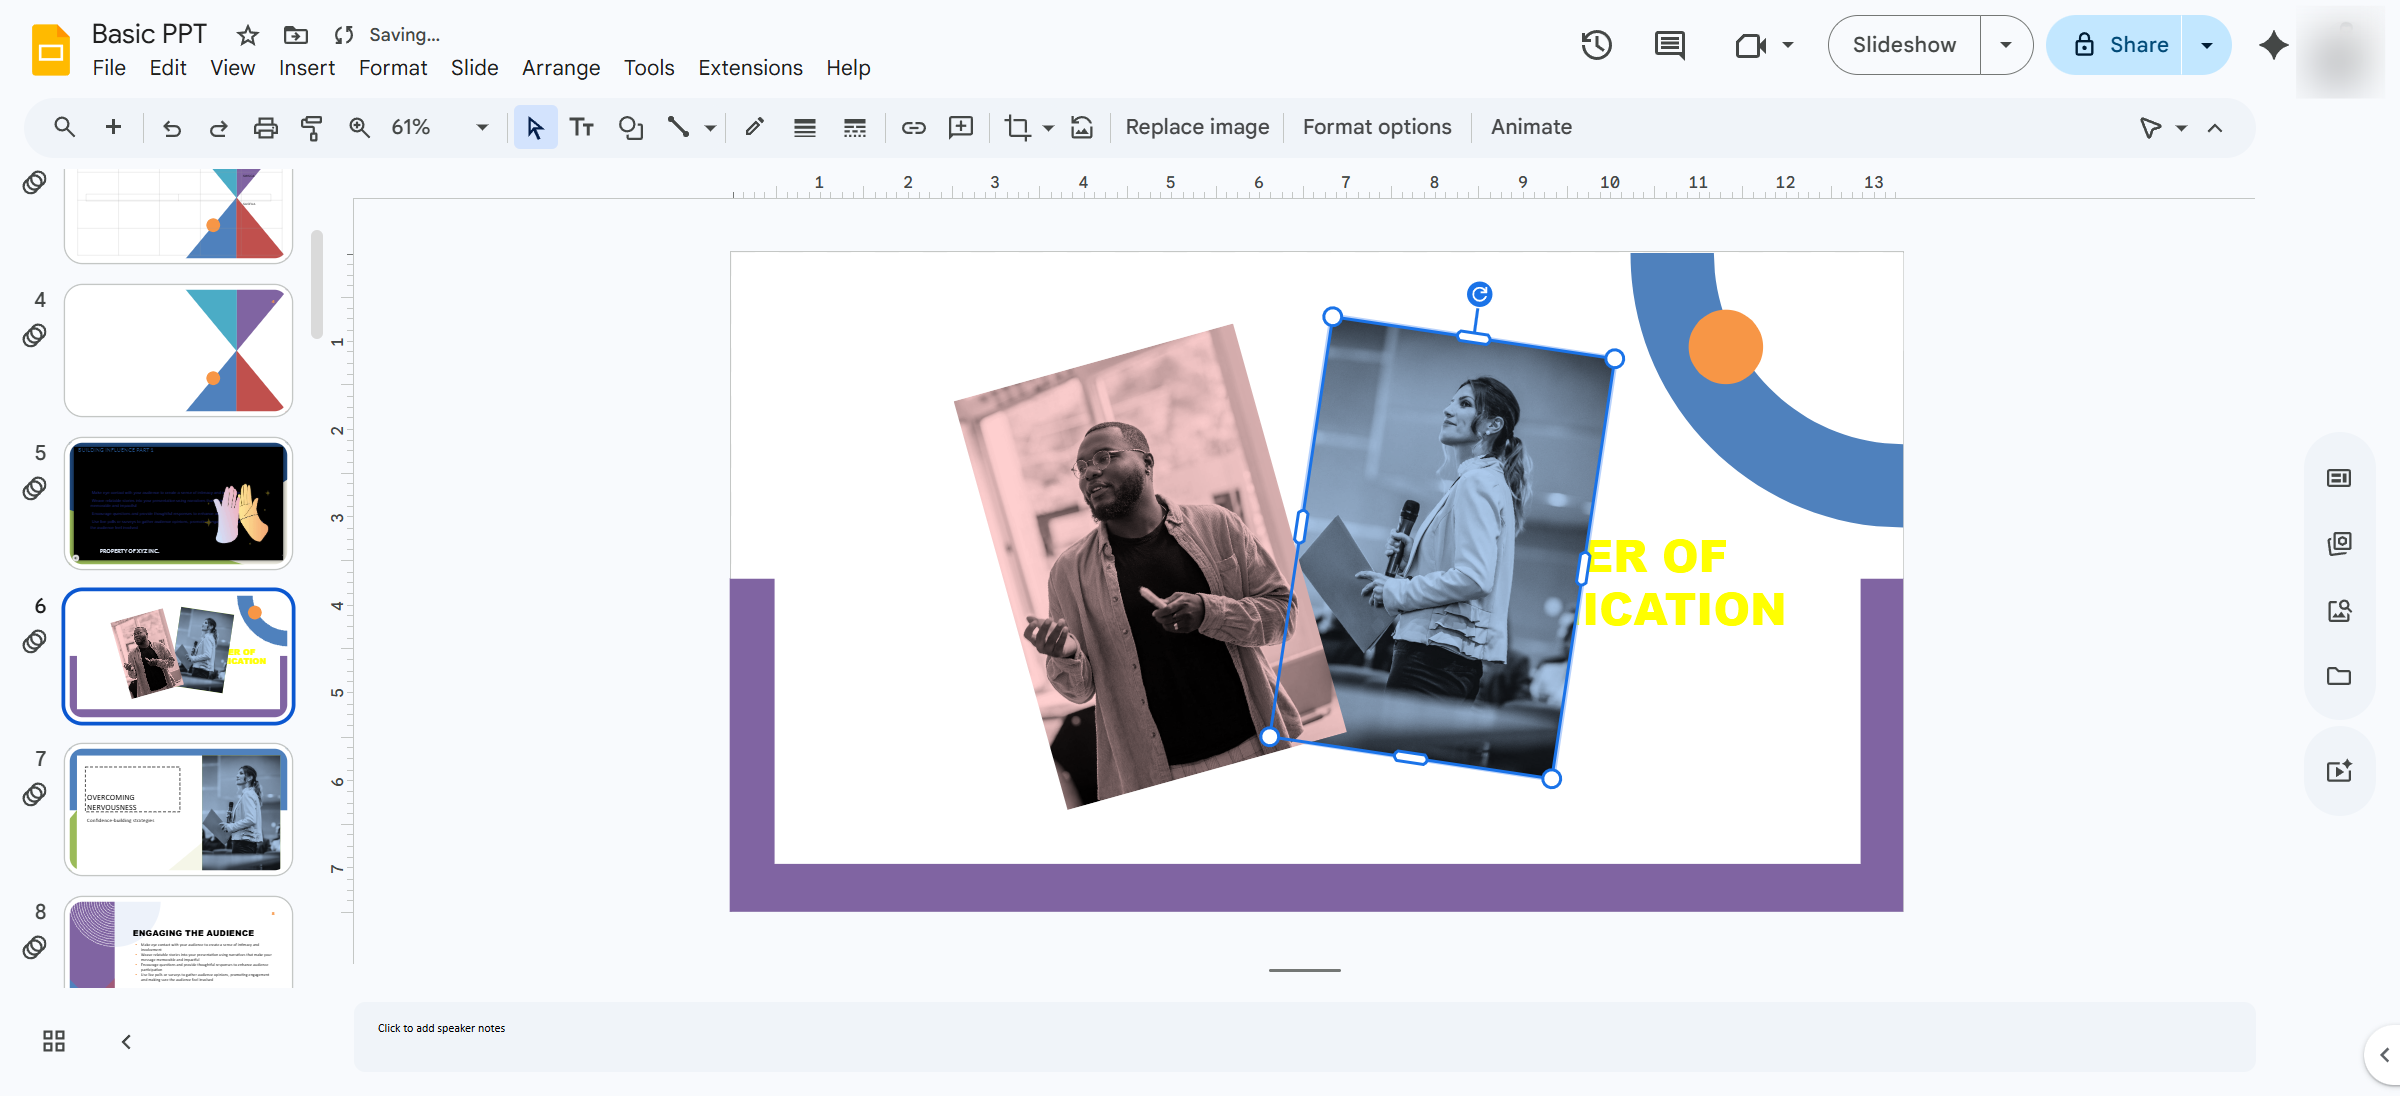Image resolution: width=2400 pixels, height=1097 pixels.
Task: Open the Arrange menu
Action: tap(561, 68)
